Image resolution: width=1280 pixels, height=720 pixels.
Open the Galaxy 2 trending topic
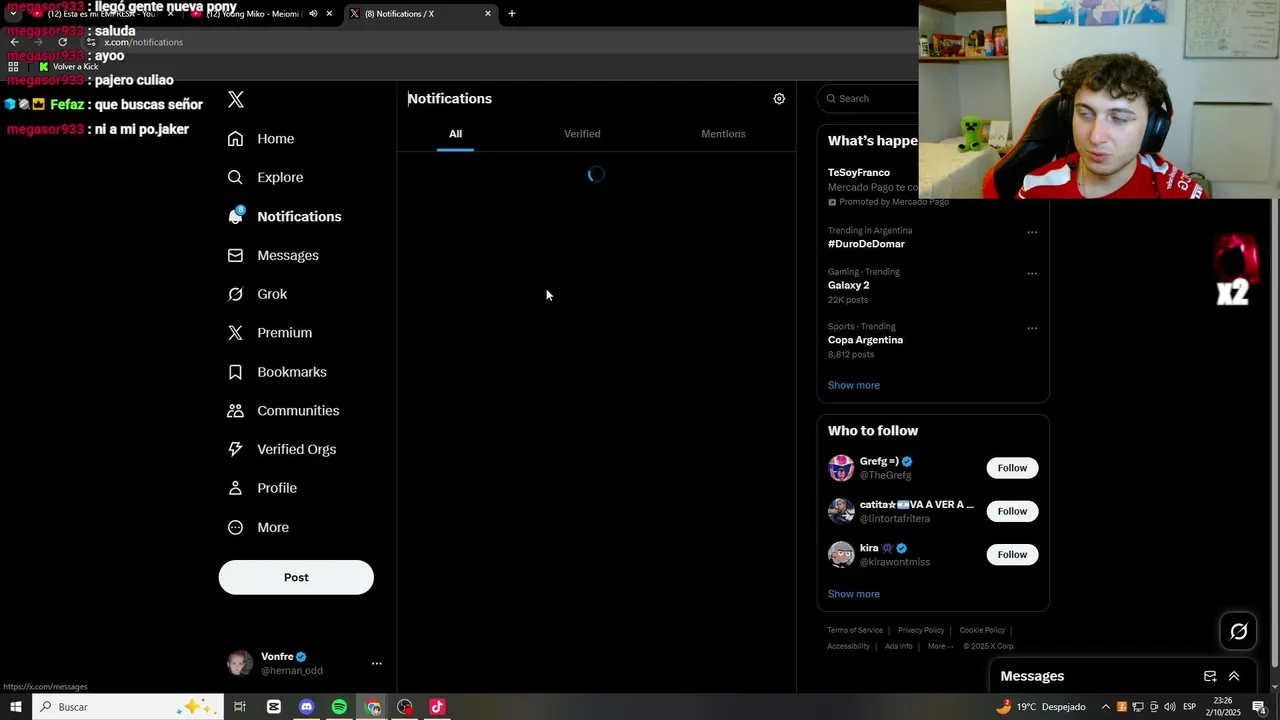click(848, 285)
